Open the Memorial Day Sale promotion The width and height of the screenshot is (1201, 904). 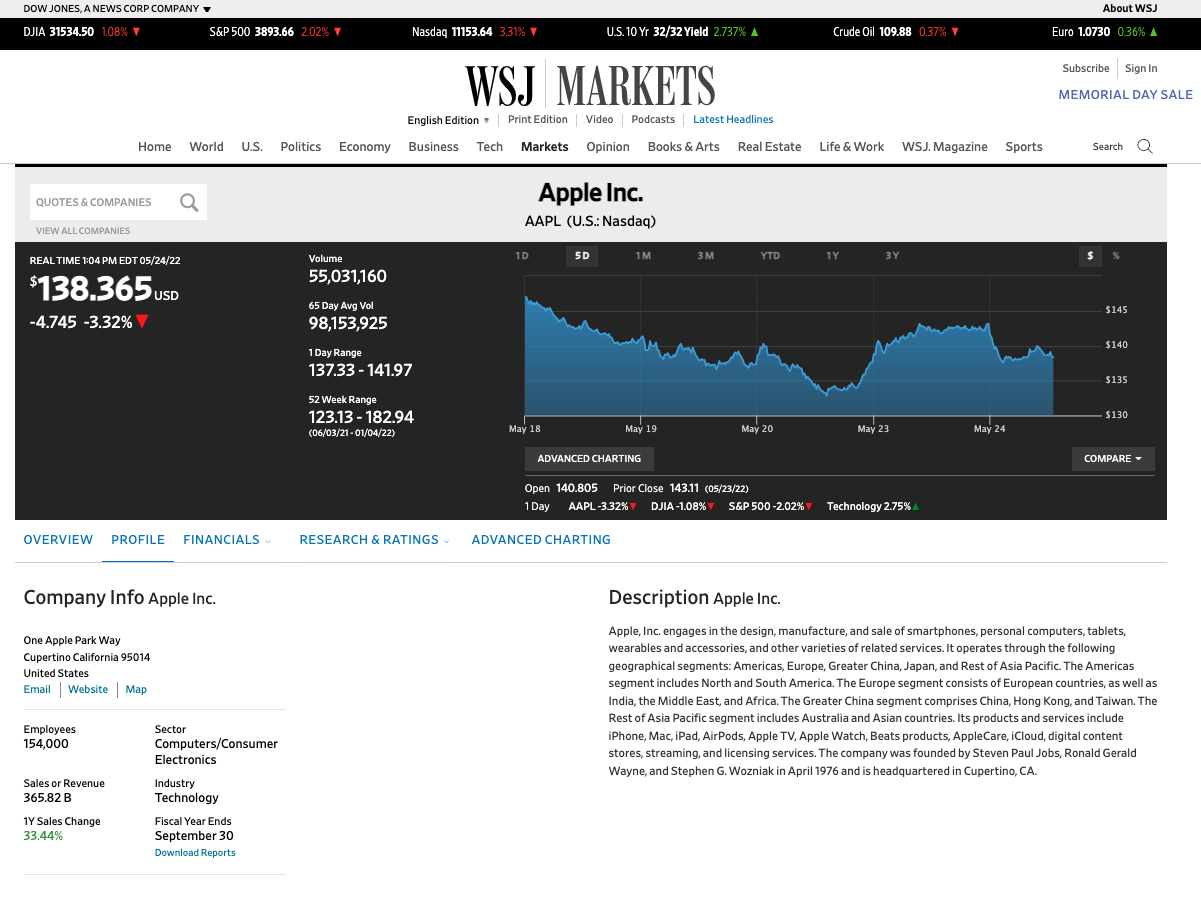pos(1125,95)
